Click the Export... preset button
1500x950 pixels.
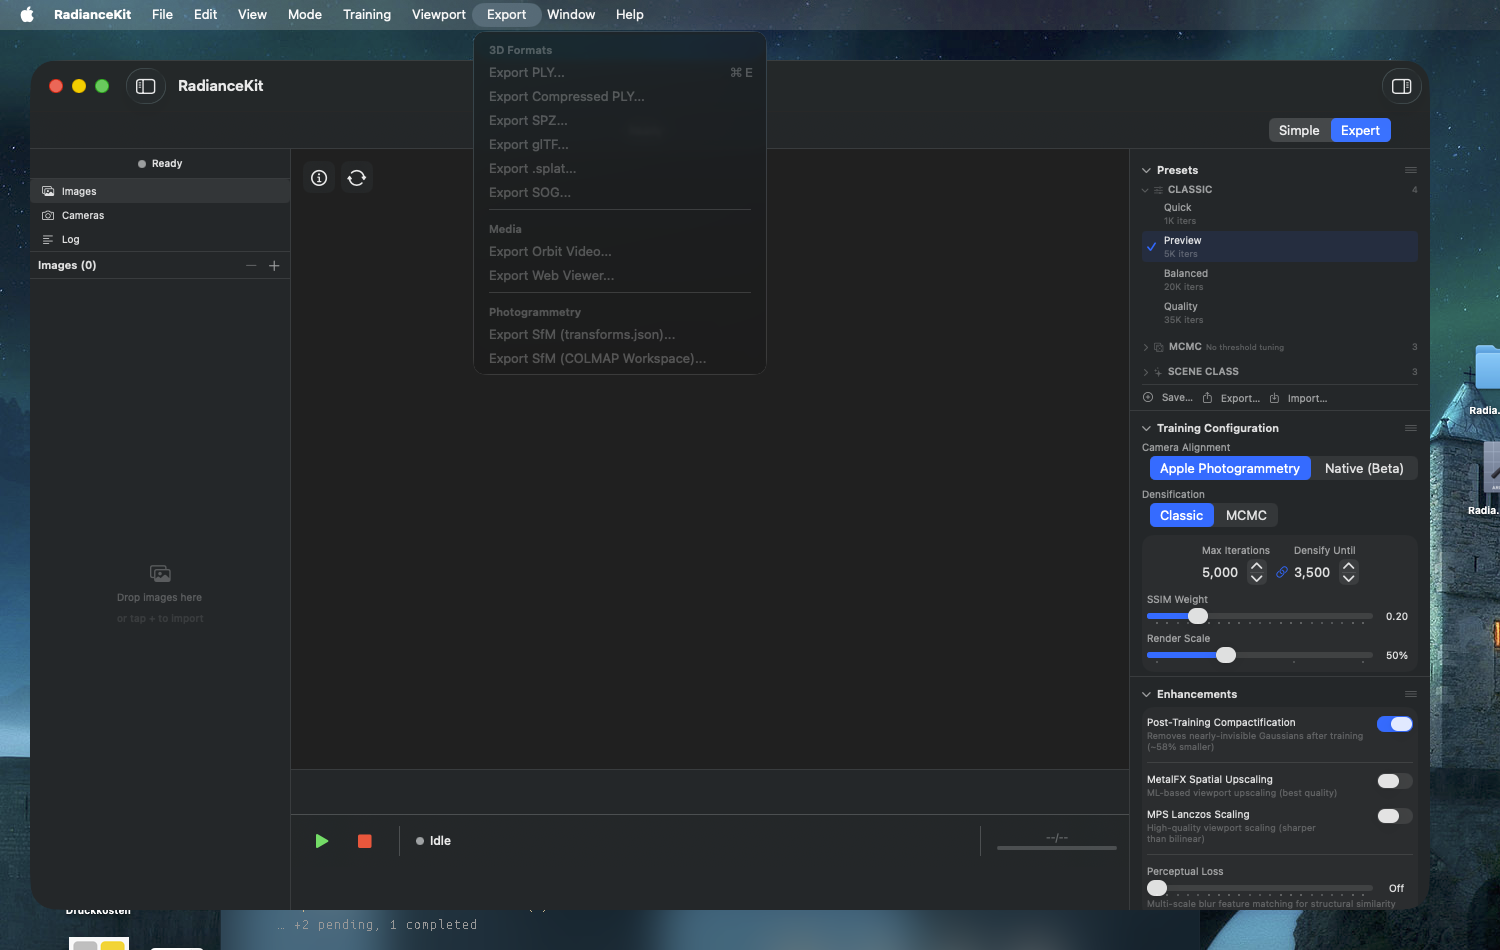coord(1231,398)
